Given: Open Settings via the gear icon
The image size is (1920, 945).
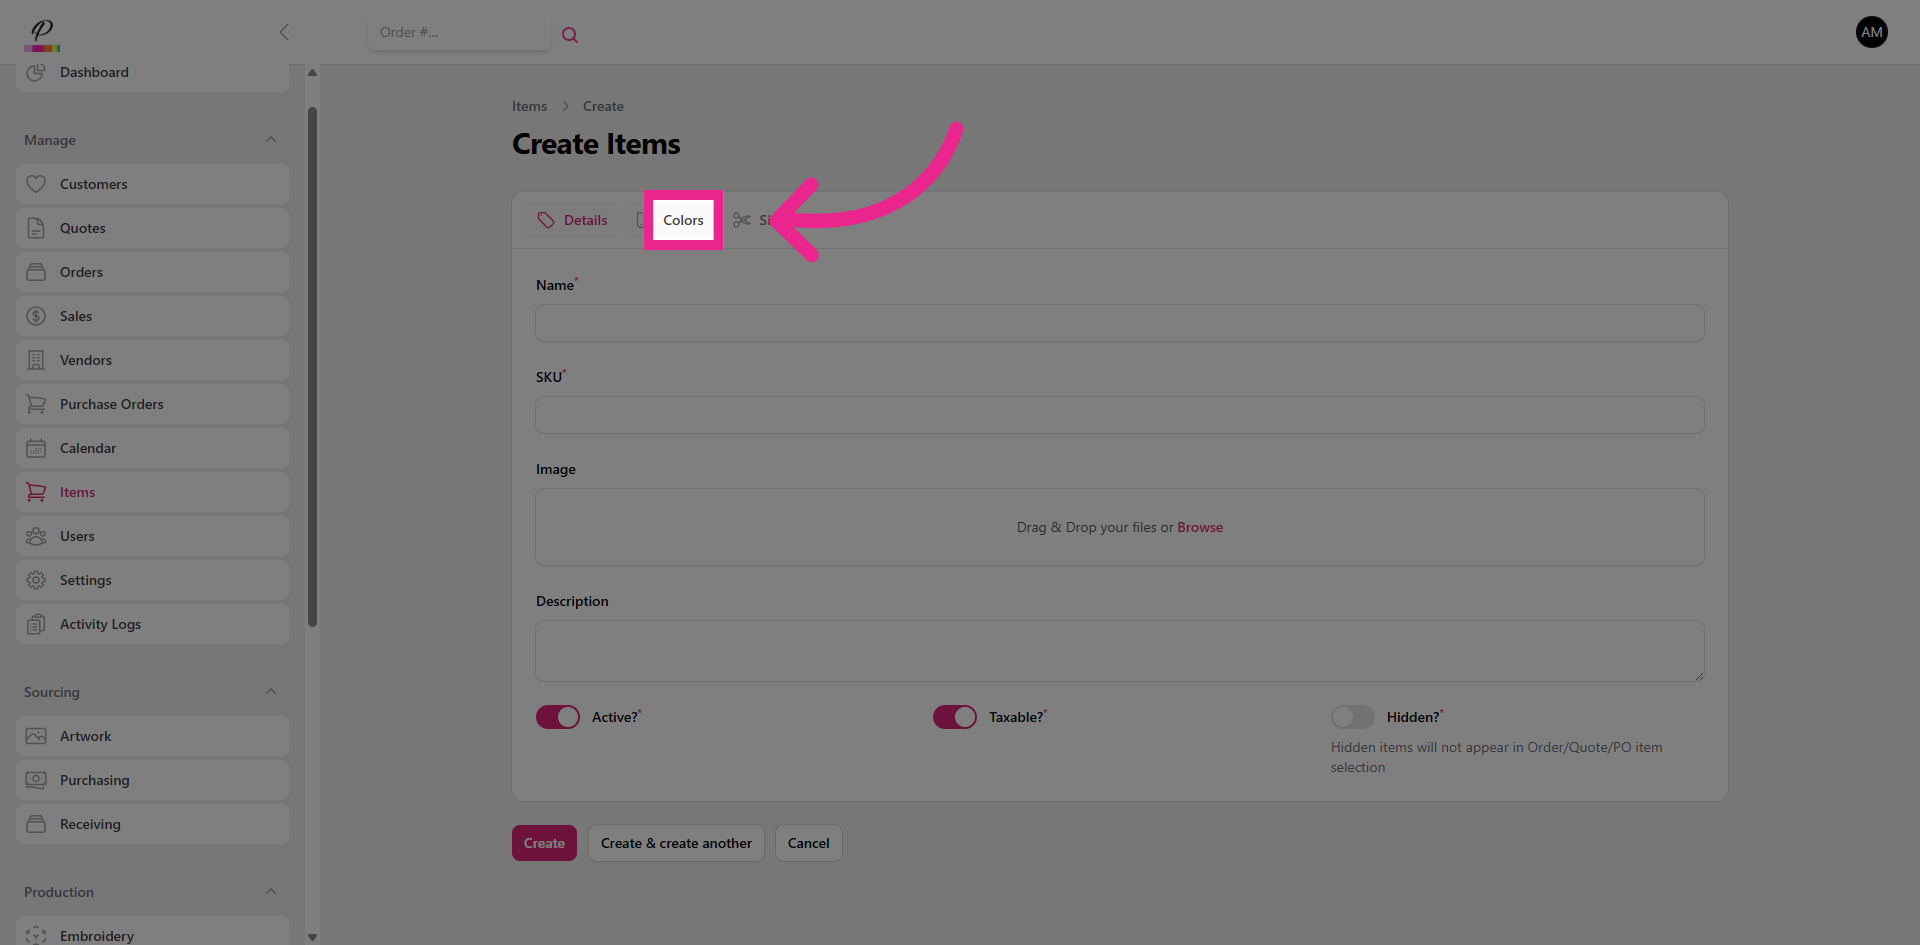Looking at the screenshot, I should coord(36,580).
